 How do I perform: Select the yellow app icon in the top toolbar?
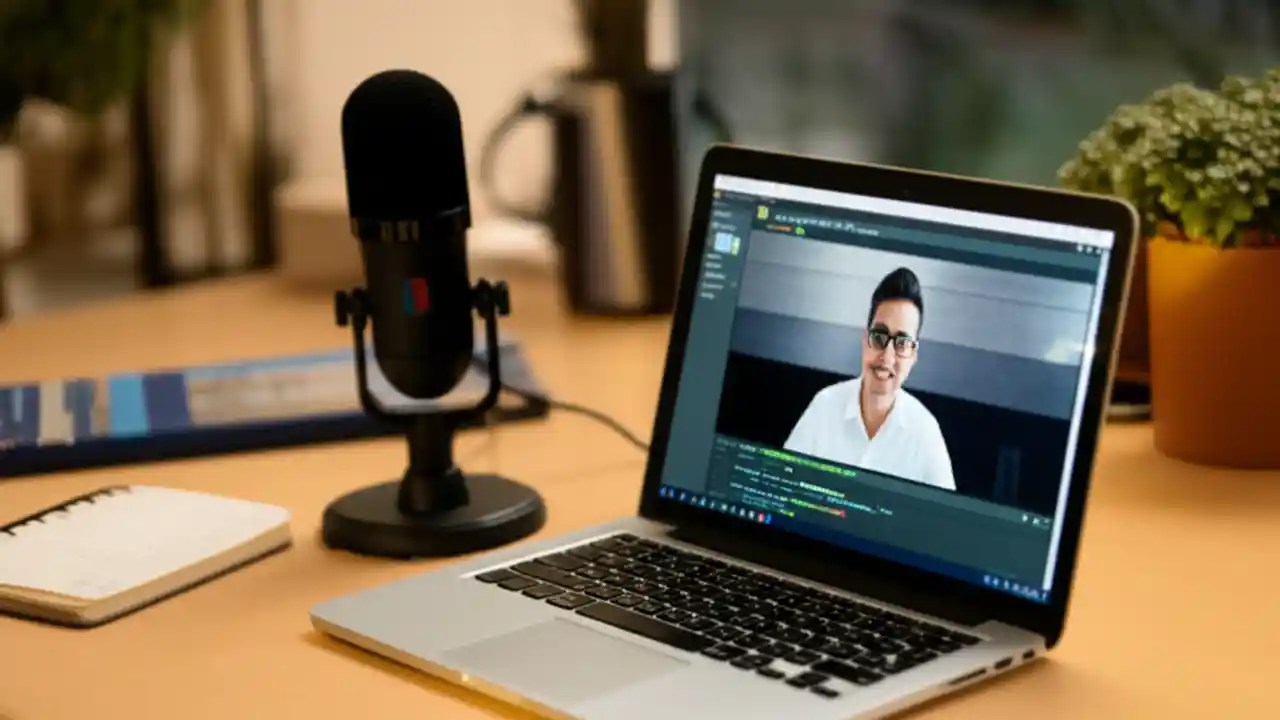click(x=761, y=210)
